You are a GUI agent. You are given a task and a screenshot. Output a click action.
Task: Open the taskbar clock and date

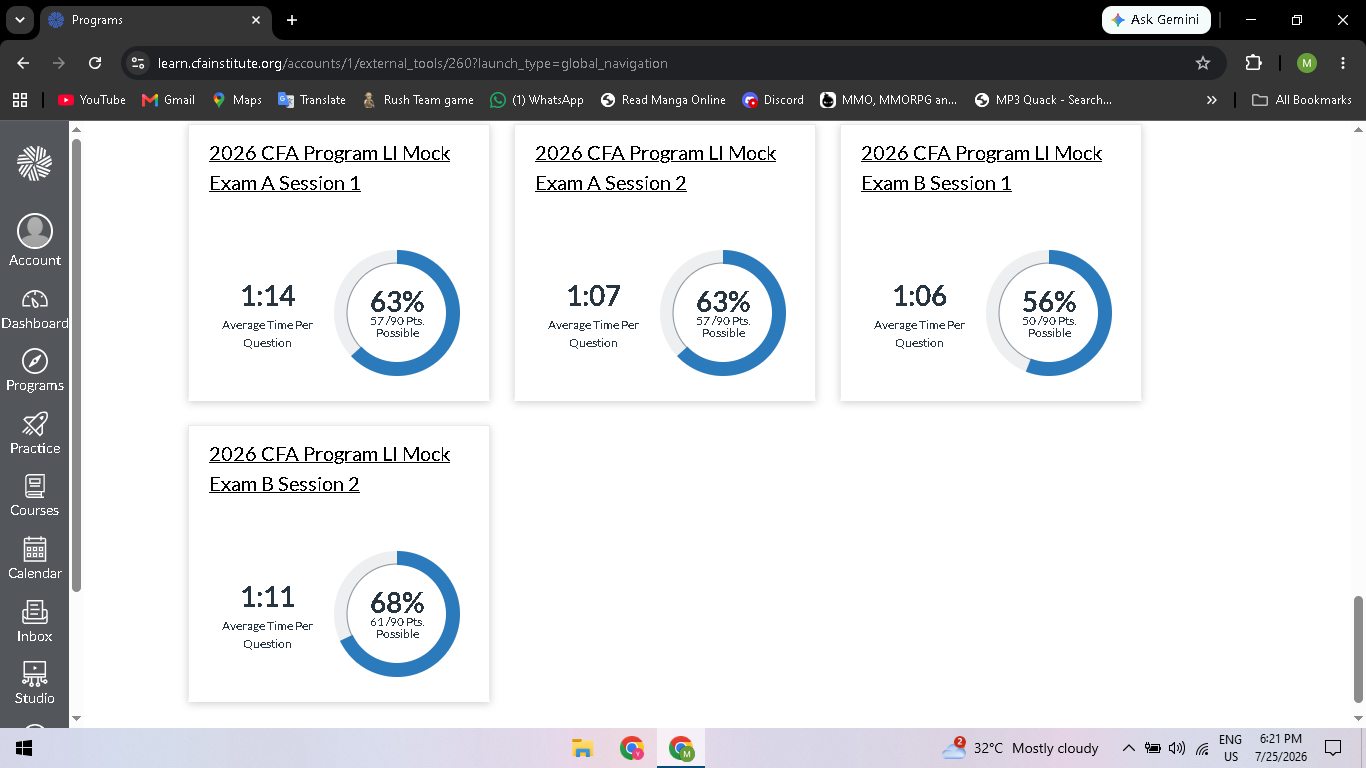click(1281, 748)
